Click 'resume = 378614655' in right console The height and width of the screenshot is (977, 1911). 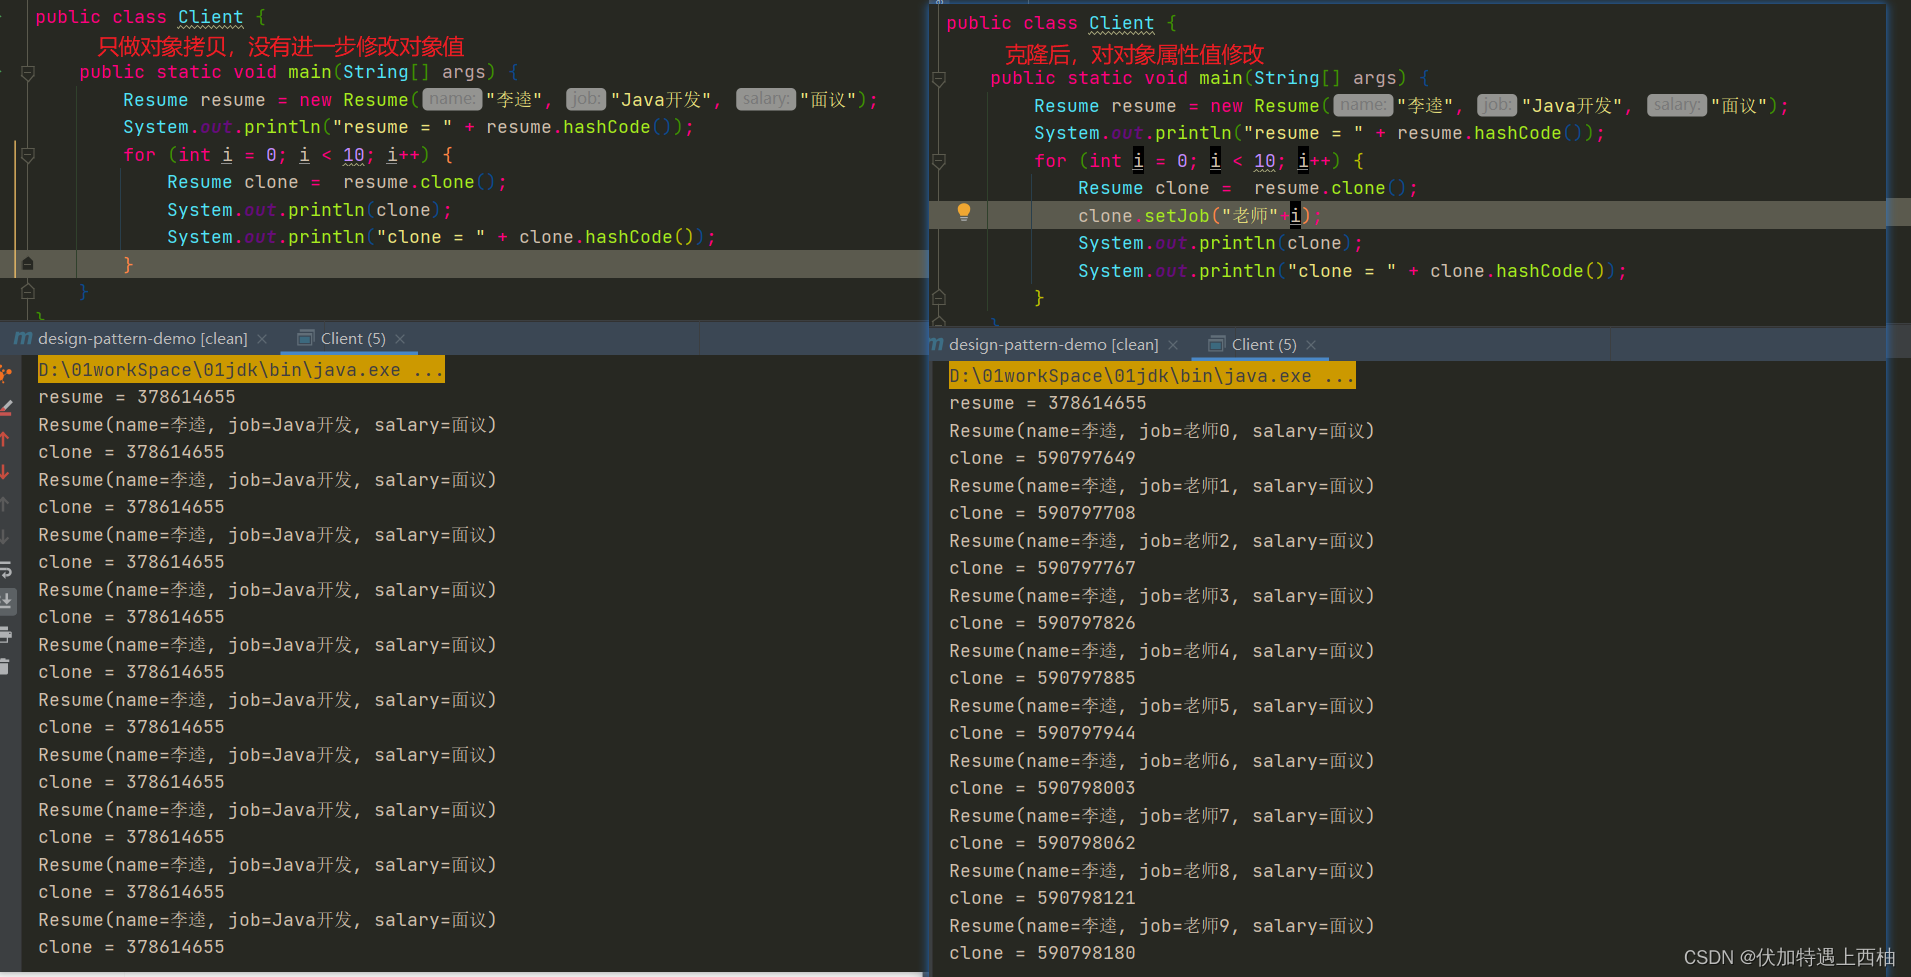1048,403
